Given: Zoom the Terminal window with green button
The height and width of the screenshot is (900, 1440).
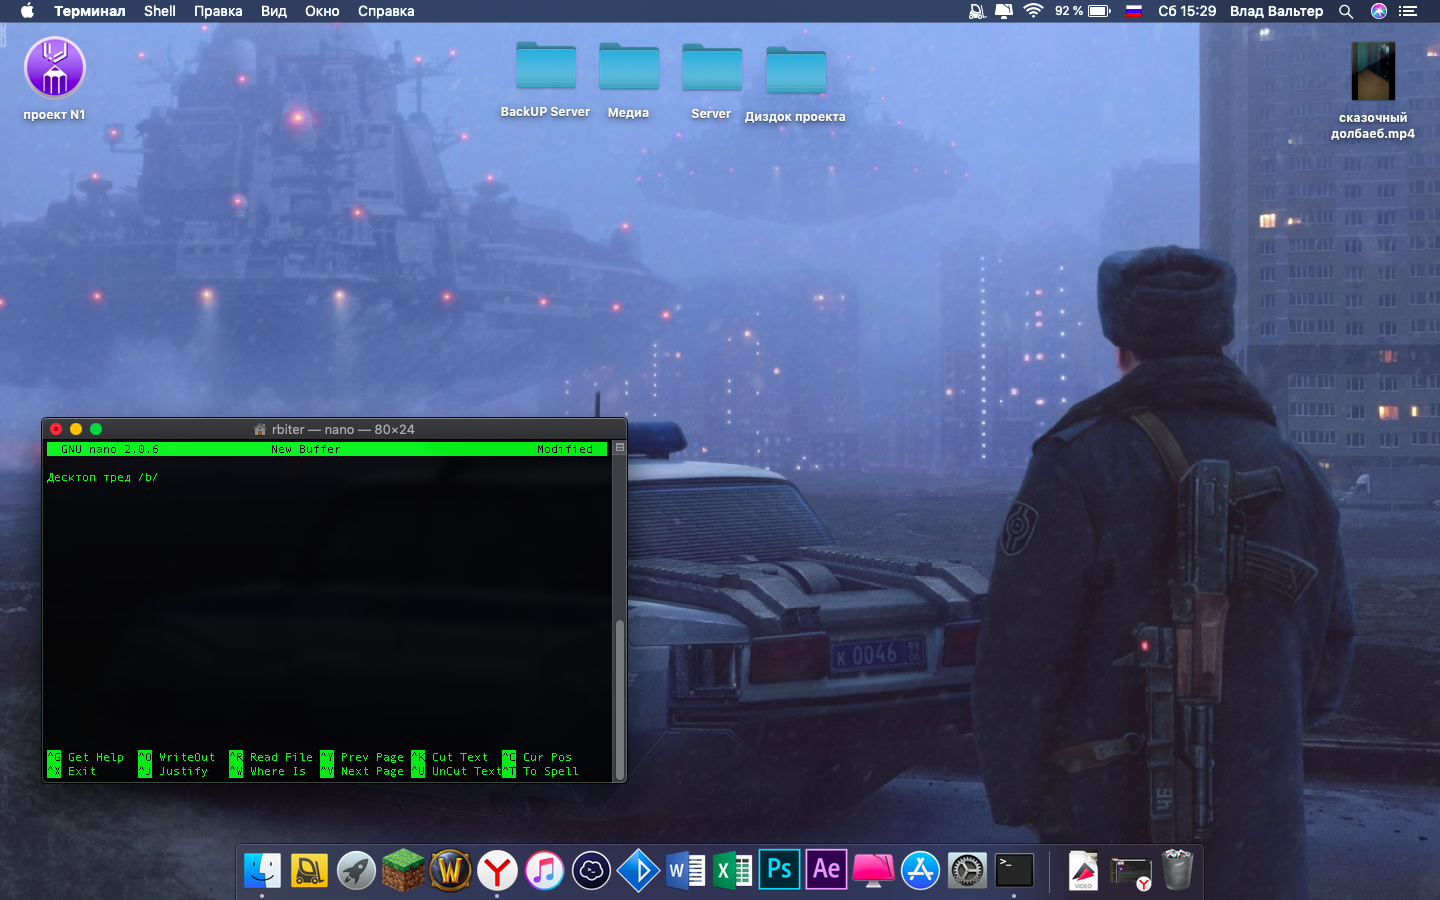Looking at the screenshot, I should tap(96, 429).
